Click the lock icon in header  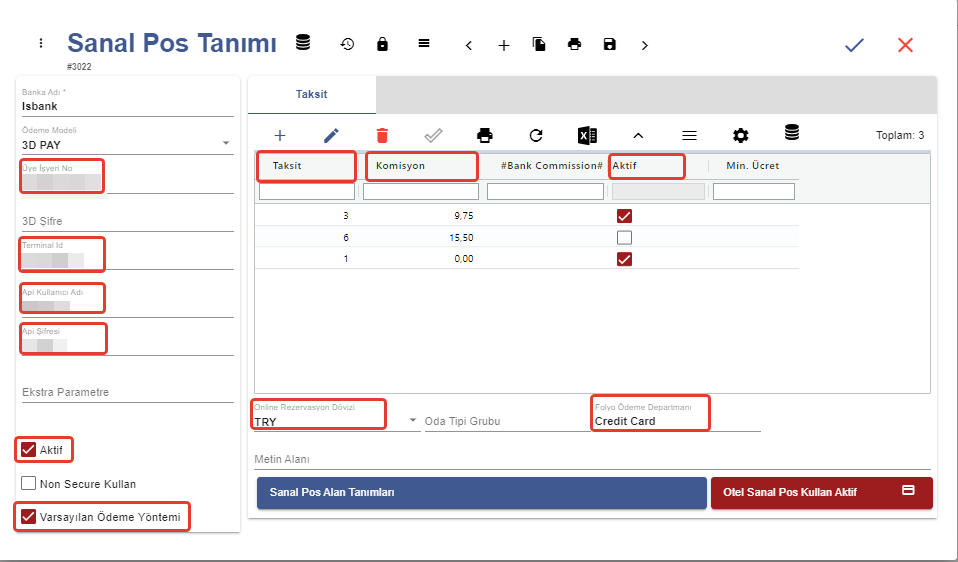(382, 44)
